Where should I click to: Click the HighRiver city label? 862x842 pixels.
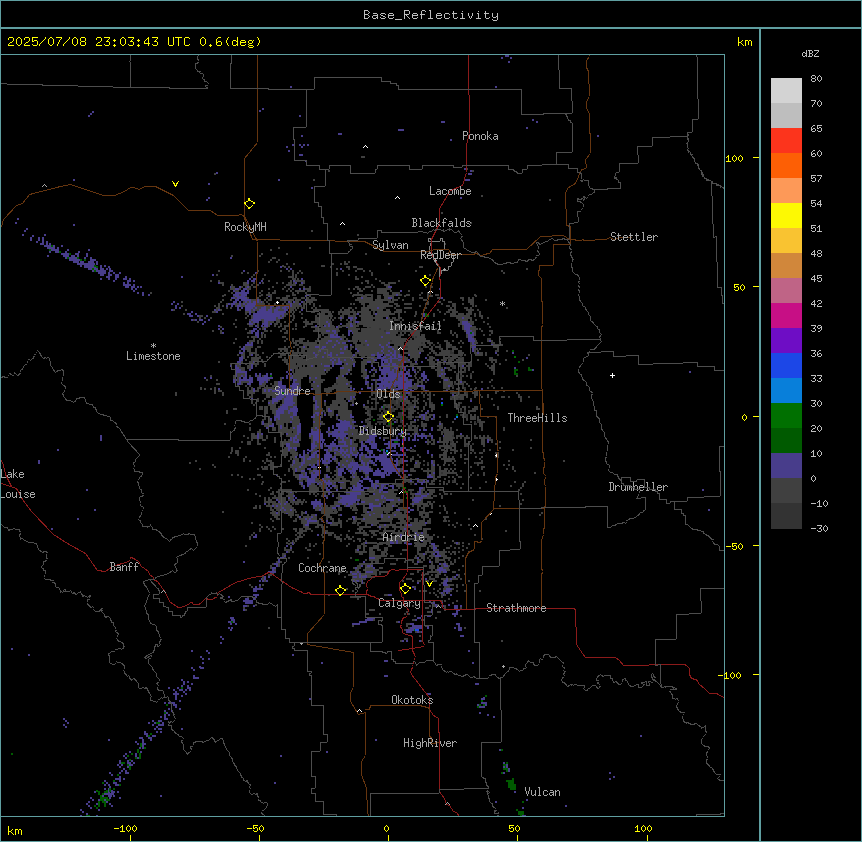point(430,743)
